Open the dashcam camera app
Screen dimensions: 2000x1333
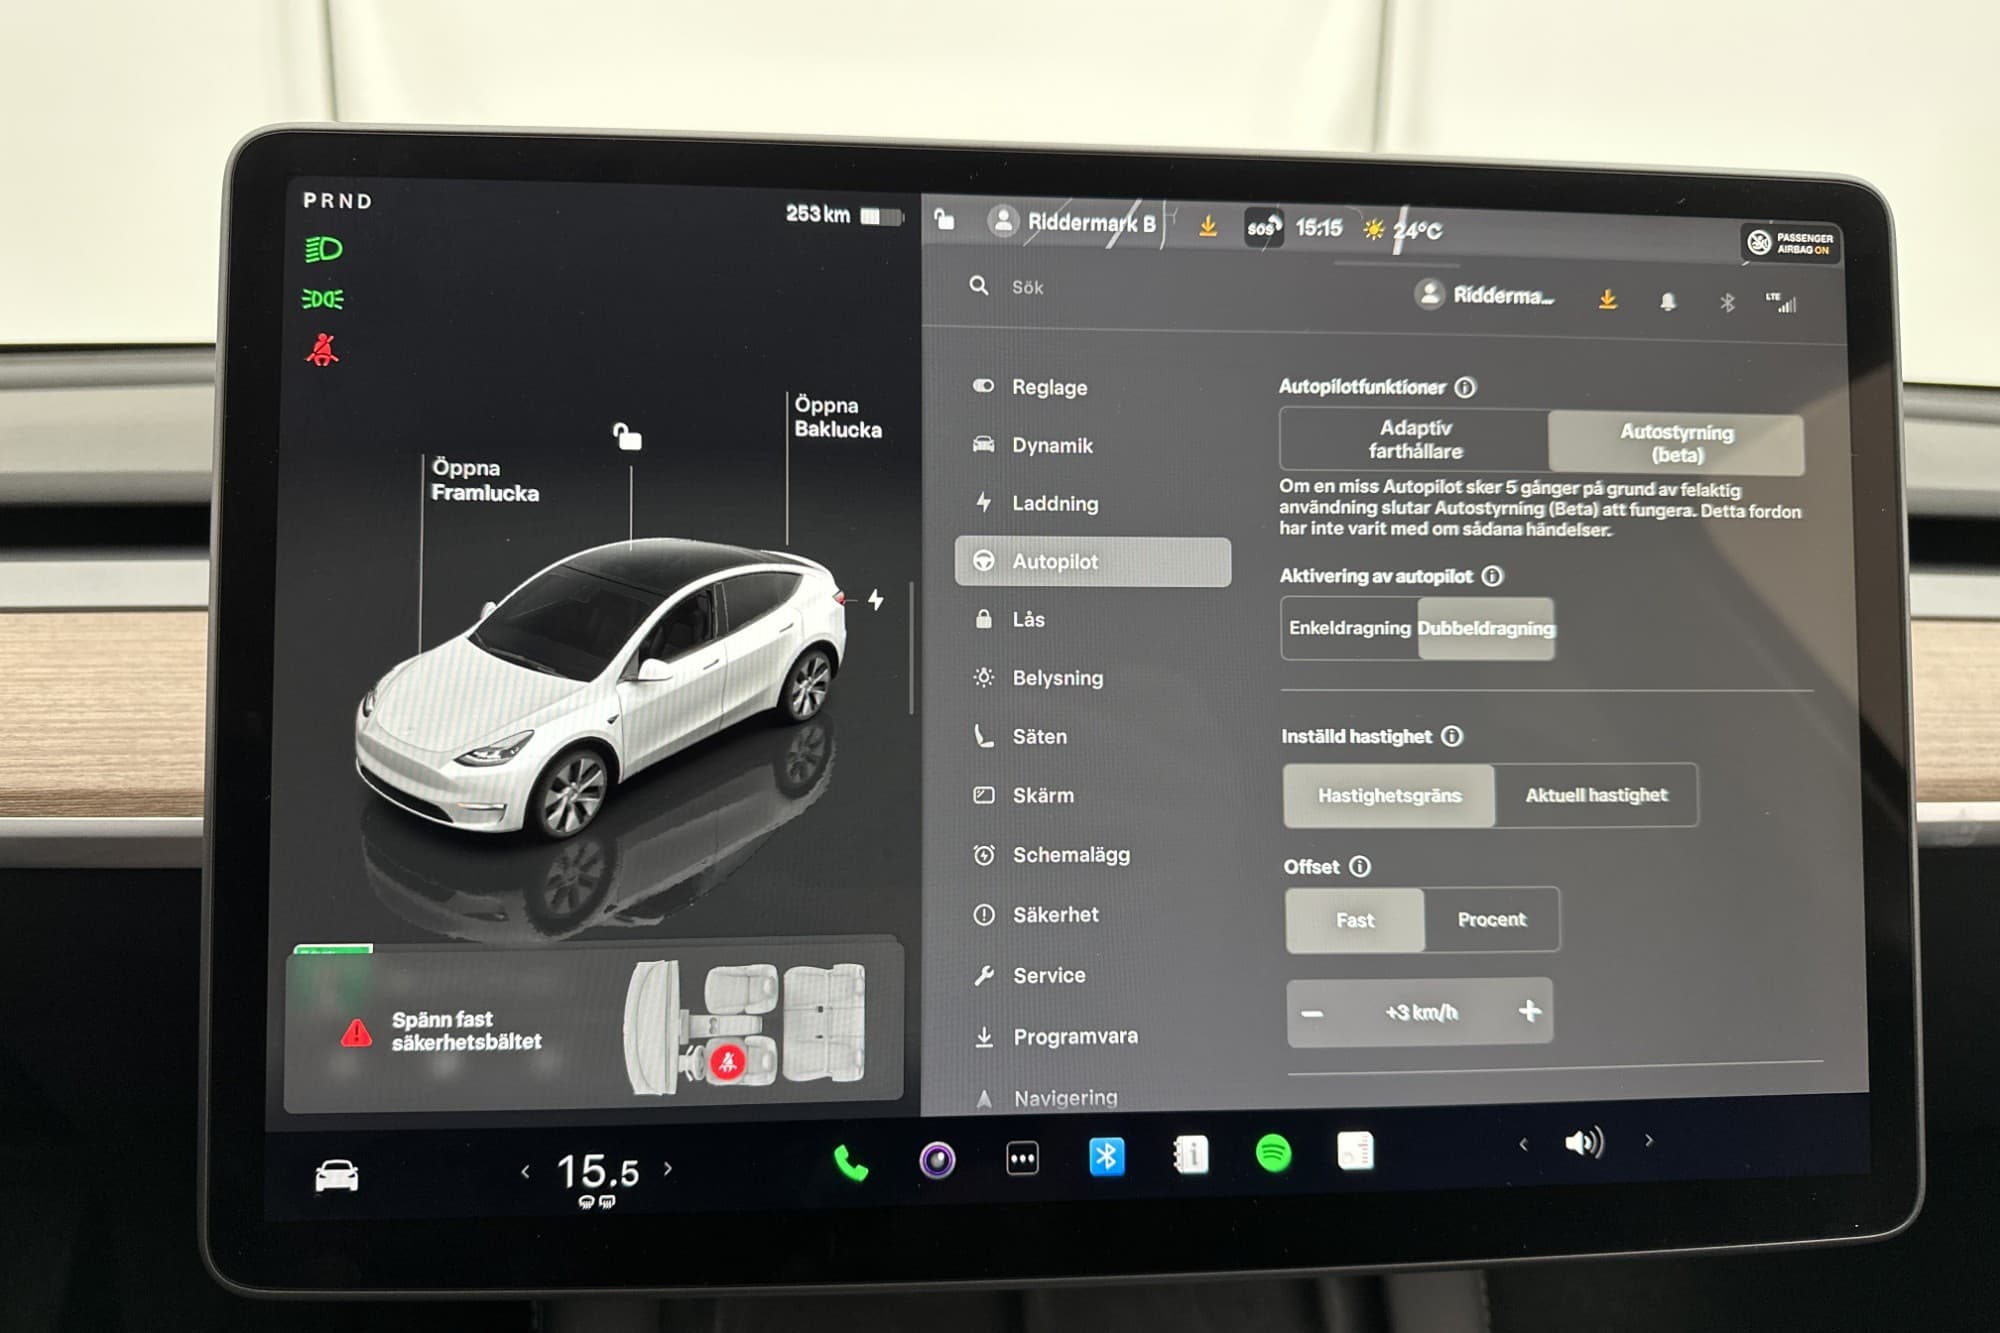[937, 1160]
